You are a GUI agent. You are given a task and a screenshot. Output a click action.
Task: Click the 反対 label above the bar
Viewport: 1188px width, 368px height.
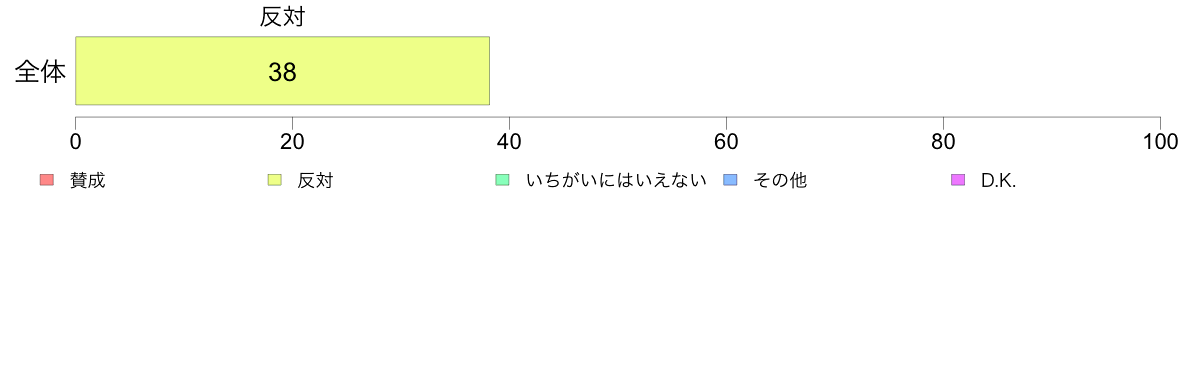coord(282,17)
